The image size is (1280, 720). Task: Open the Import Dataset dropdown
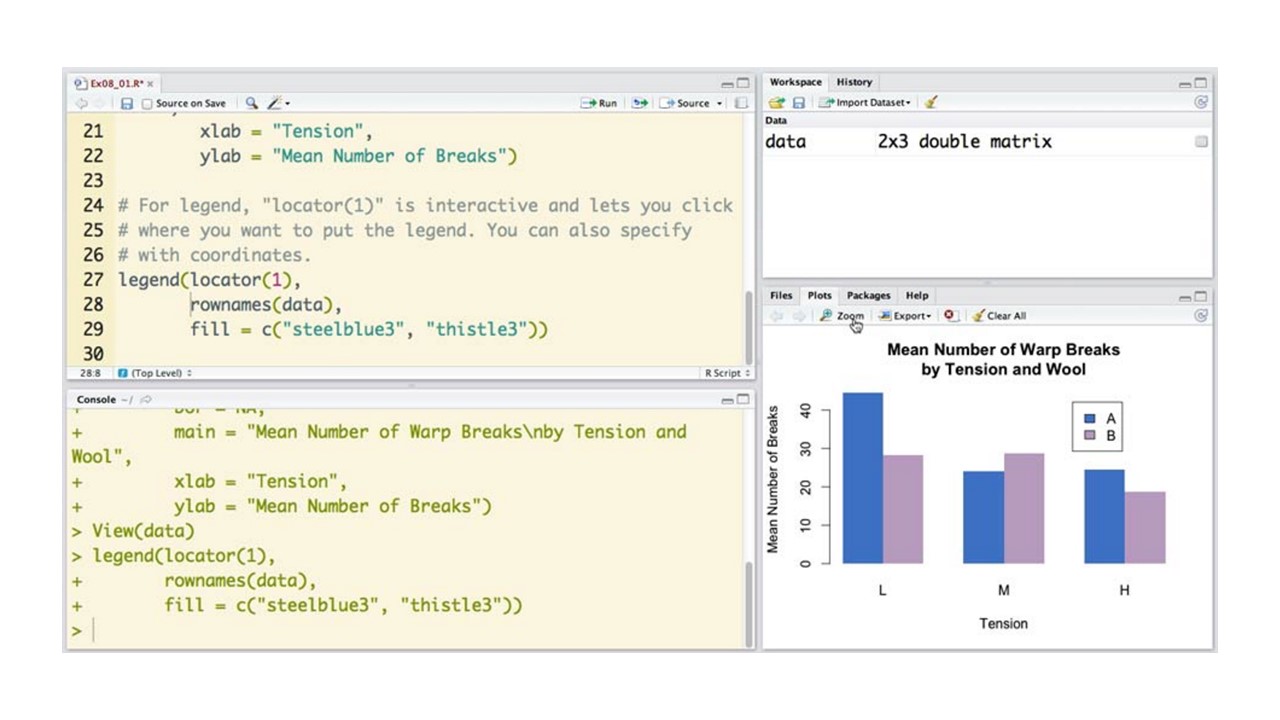coord(865,102)
